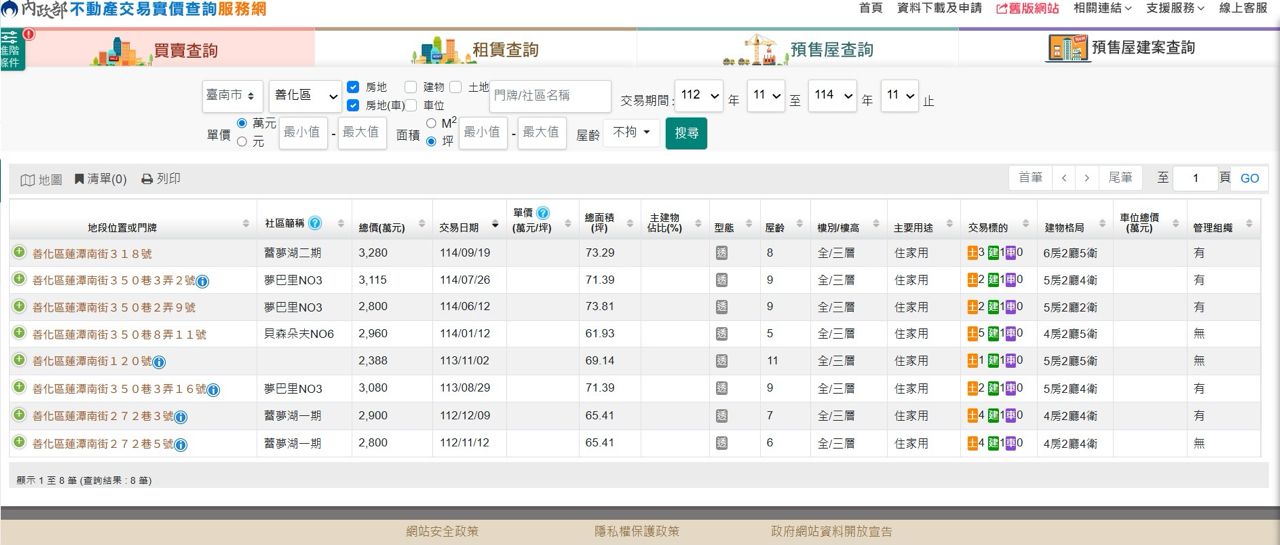The height and width of the screenshot is (545, 1280).
Task: Click the help icon next to 單價 column header
Action: (x=543, y=213)
